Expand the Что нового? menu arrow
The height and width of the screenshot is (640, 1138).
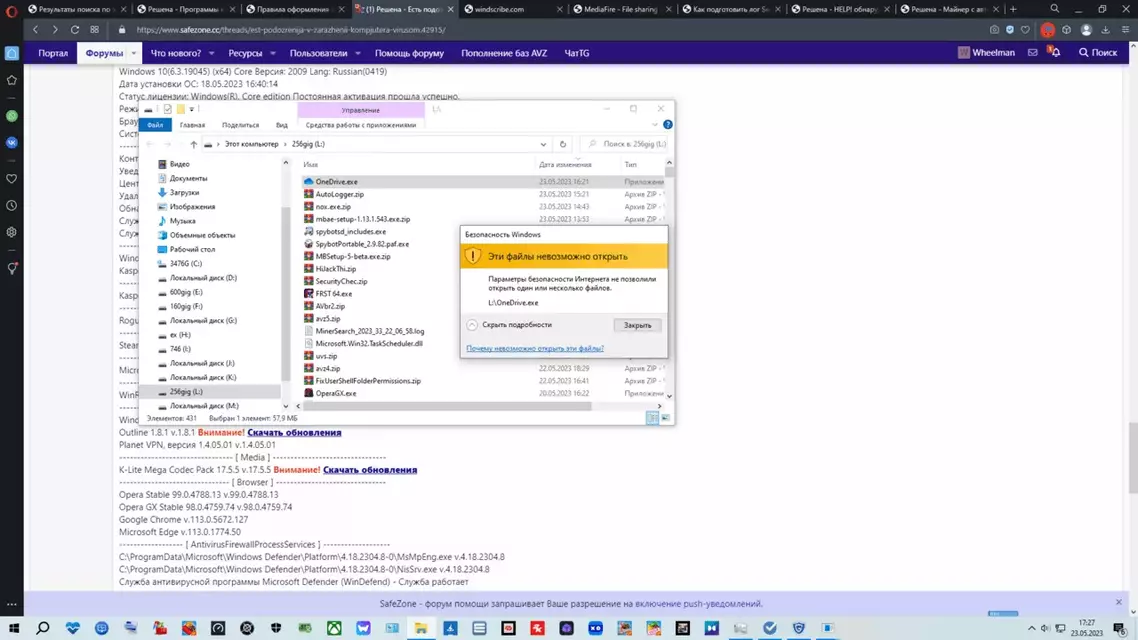211,53
